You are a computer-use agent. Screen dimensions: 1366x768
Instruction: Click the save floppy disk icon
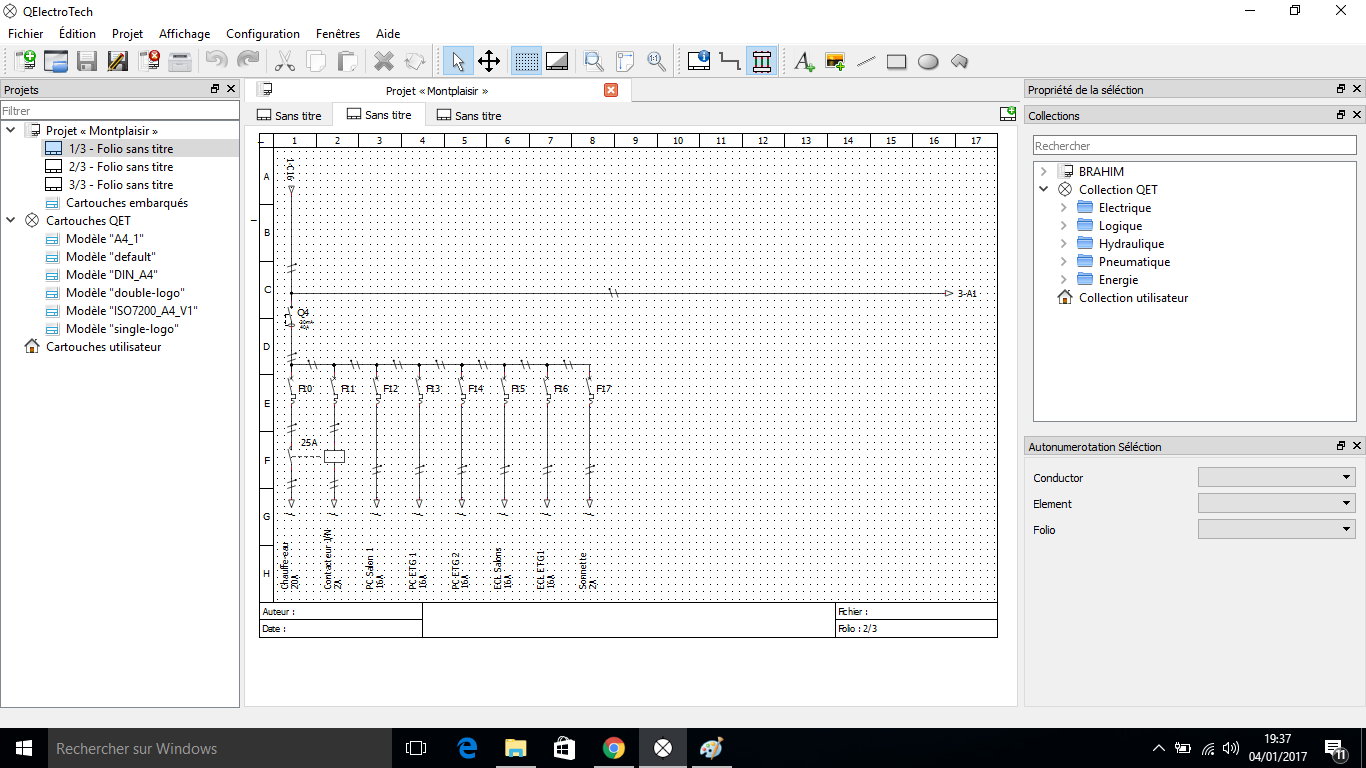click(x=87, y=61)
